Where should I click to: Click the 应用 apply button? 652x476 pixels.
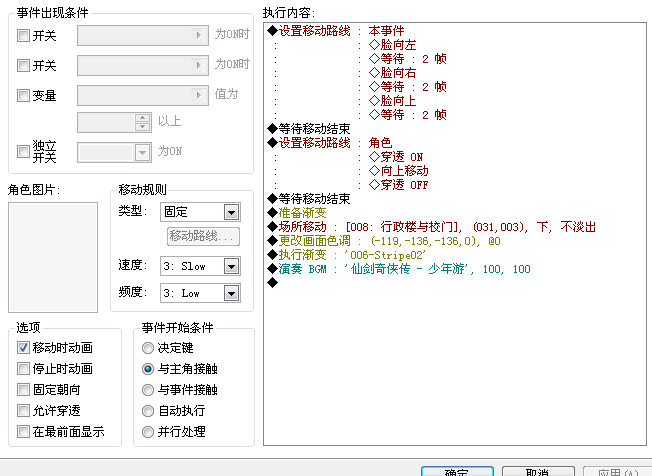[617, 471]
